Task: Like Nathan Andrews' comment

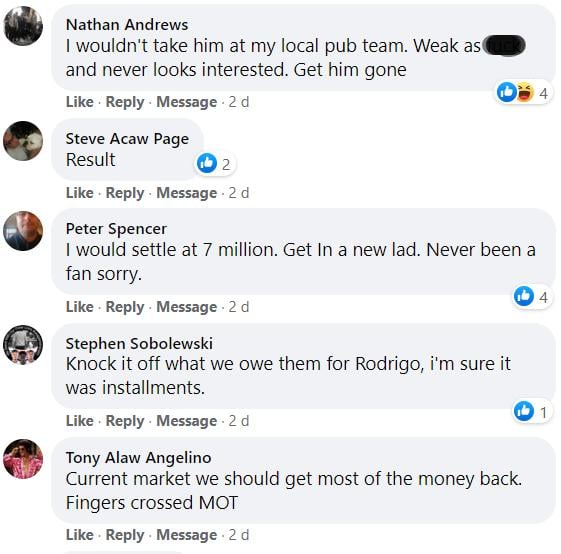Action: pyautogui.click(x=79, y=102)
